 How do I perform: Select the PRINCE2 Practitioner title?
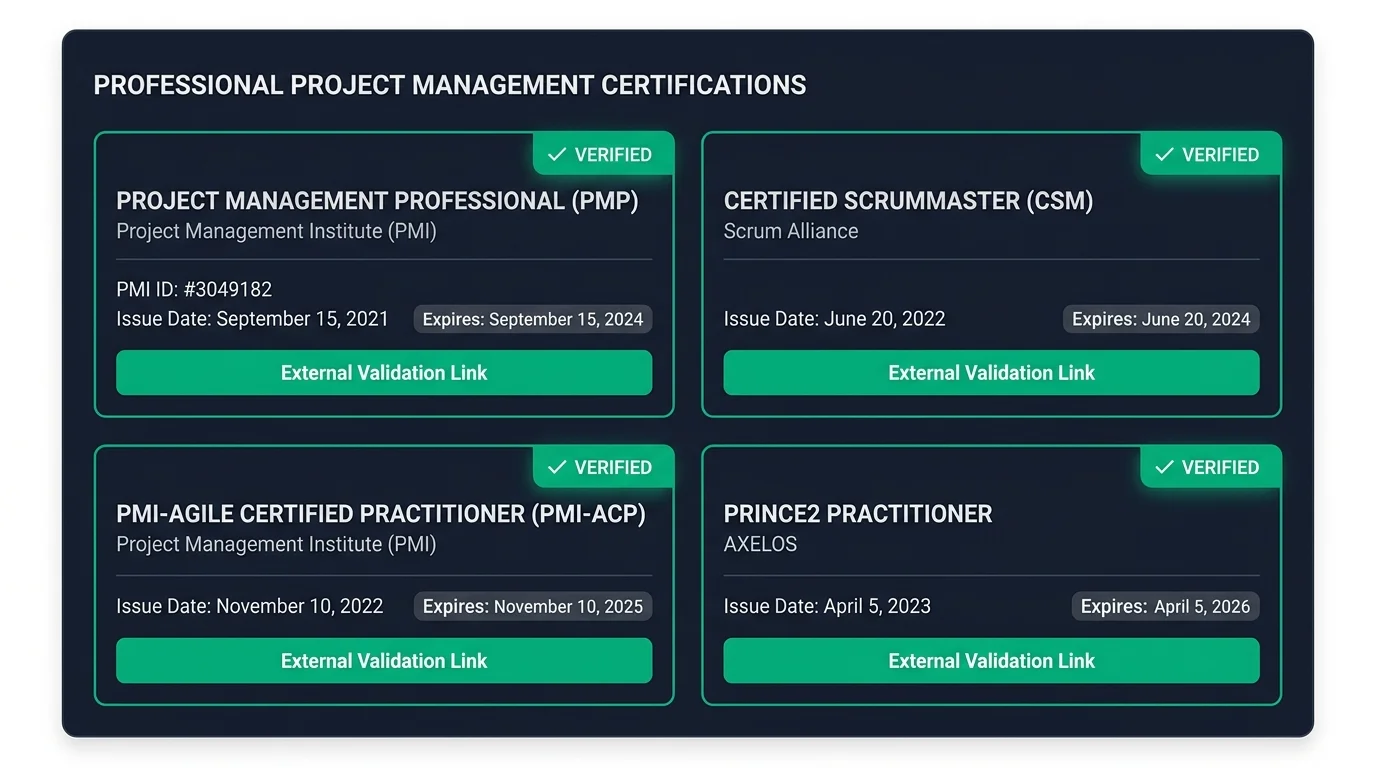858,514
